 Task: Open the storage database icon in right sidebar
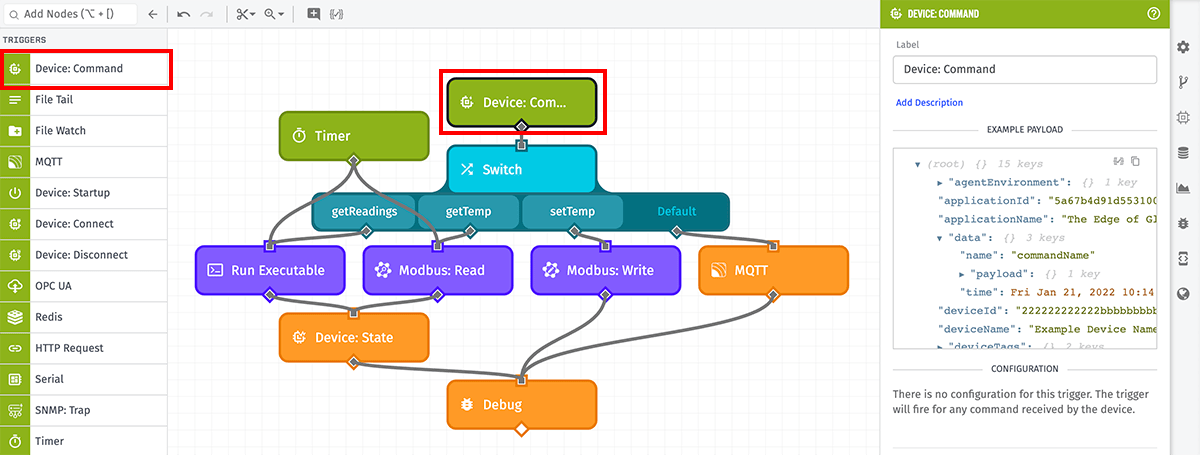click(x=1184, y=152)
